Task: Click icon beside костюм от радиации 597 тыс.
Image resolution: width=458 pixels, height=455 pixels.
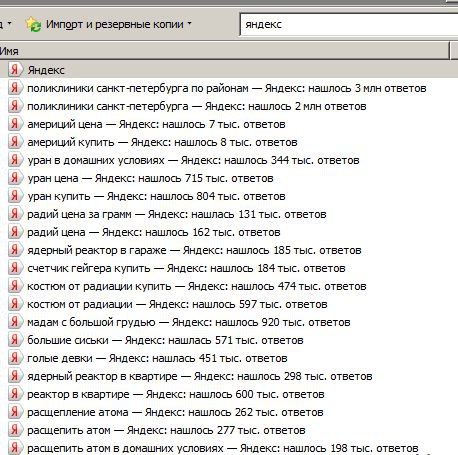Action: point(15,304)
